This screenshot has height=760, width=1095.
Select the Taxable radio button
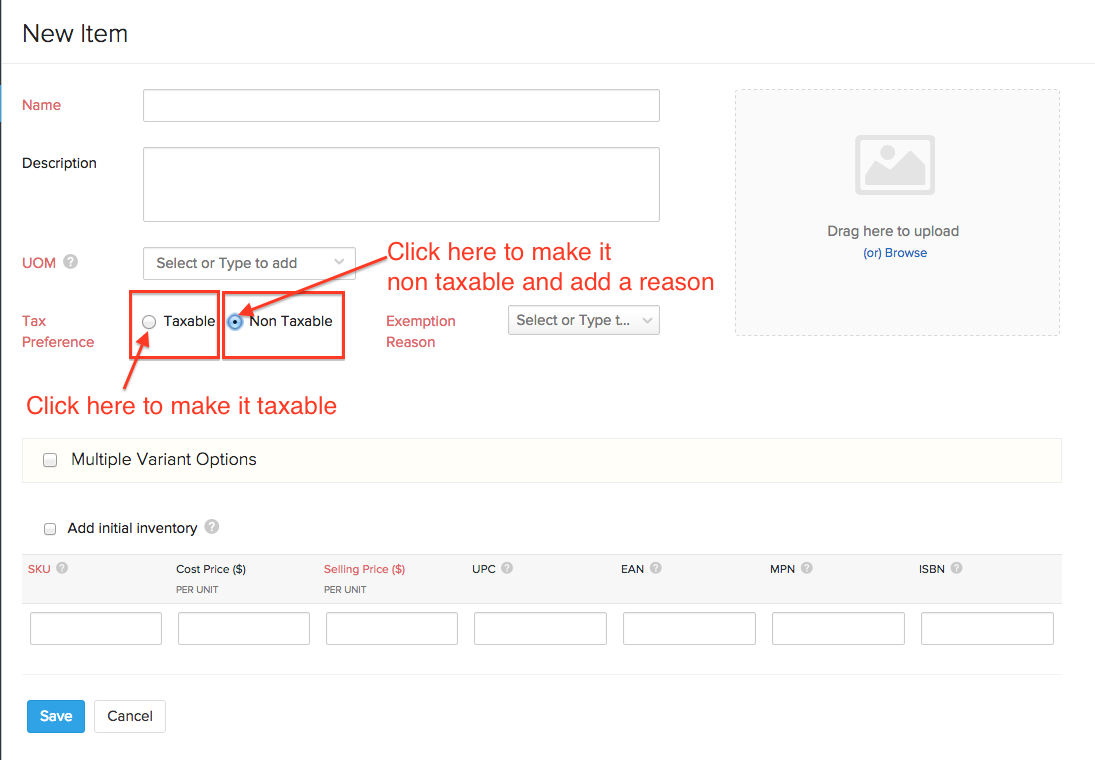point(149,322)
